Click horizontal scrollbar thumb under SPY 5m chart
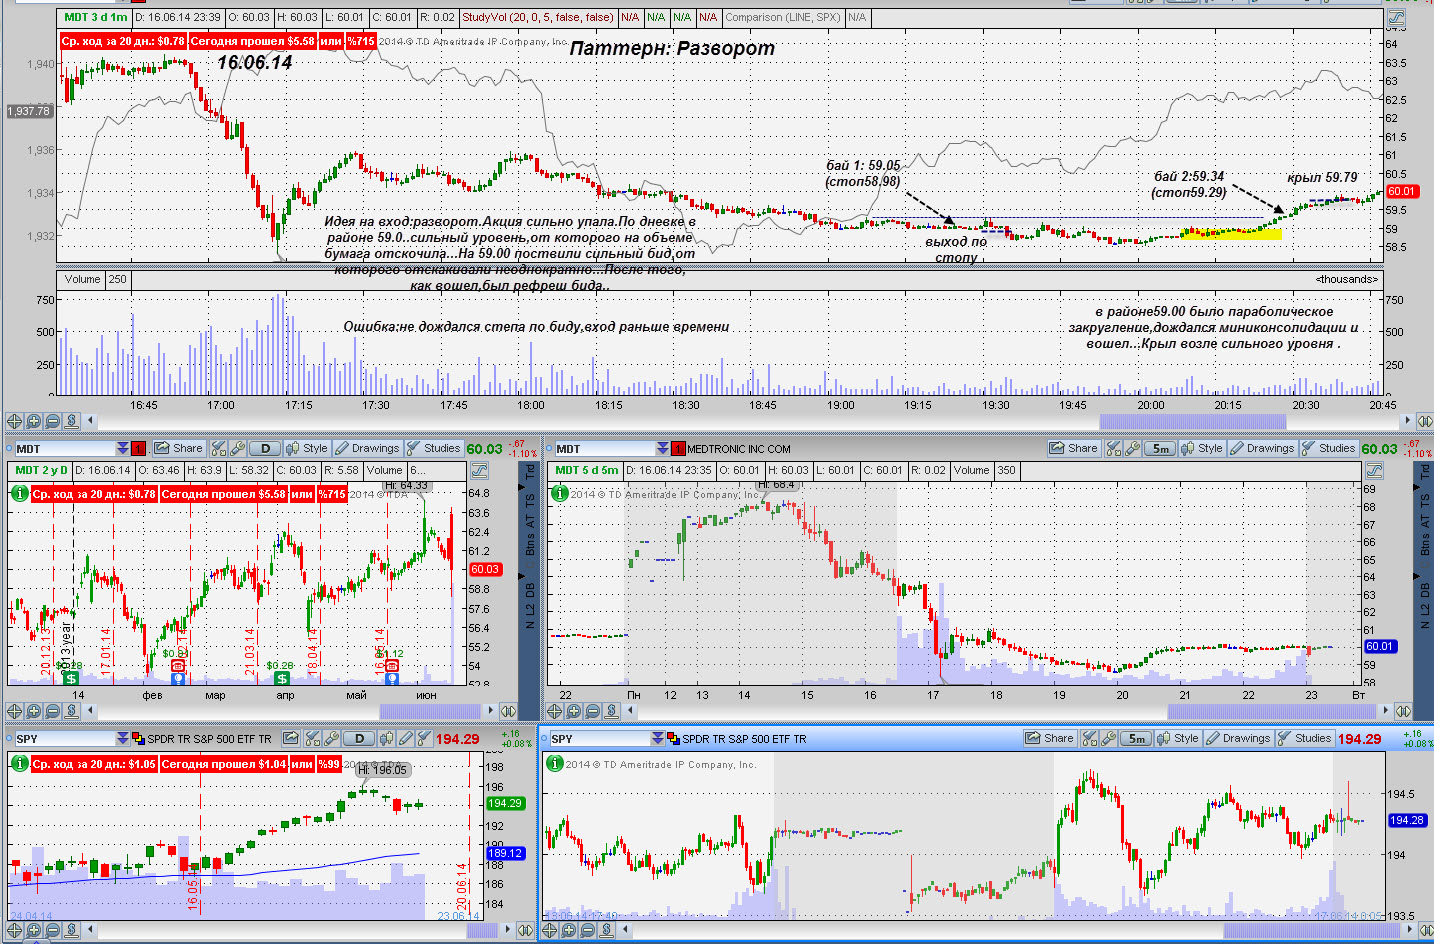The width and height of the screenshot is (1434, 944). (1310, 930)
